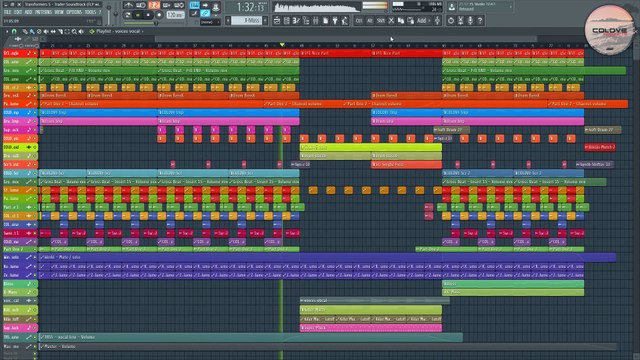This screenshot has width=640, height=360.
Task: Open the ADD menu
Action: tap(28, 12)
